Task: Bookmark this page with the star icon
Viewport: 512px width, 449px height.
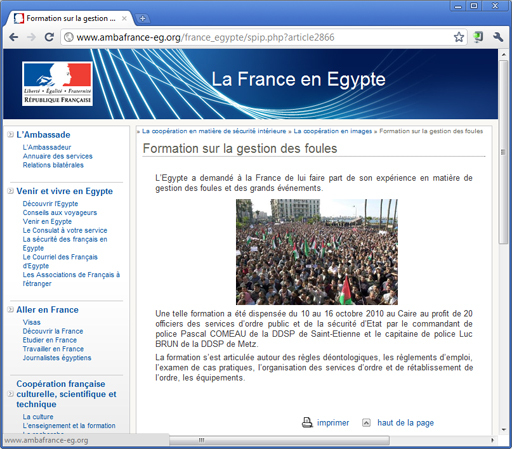Action: [459, 37]
